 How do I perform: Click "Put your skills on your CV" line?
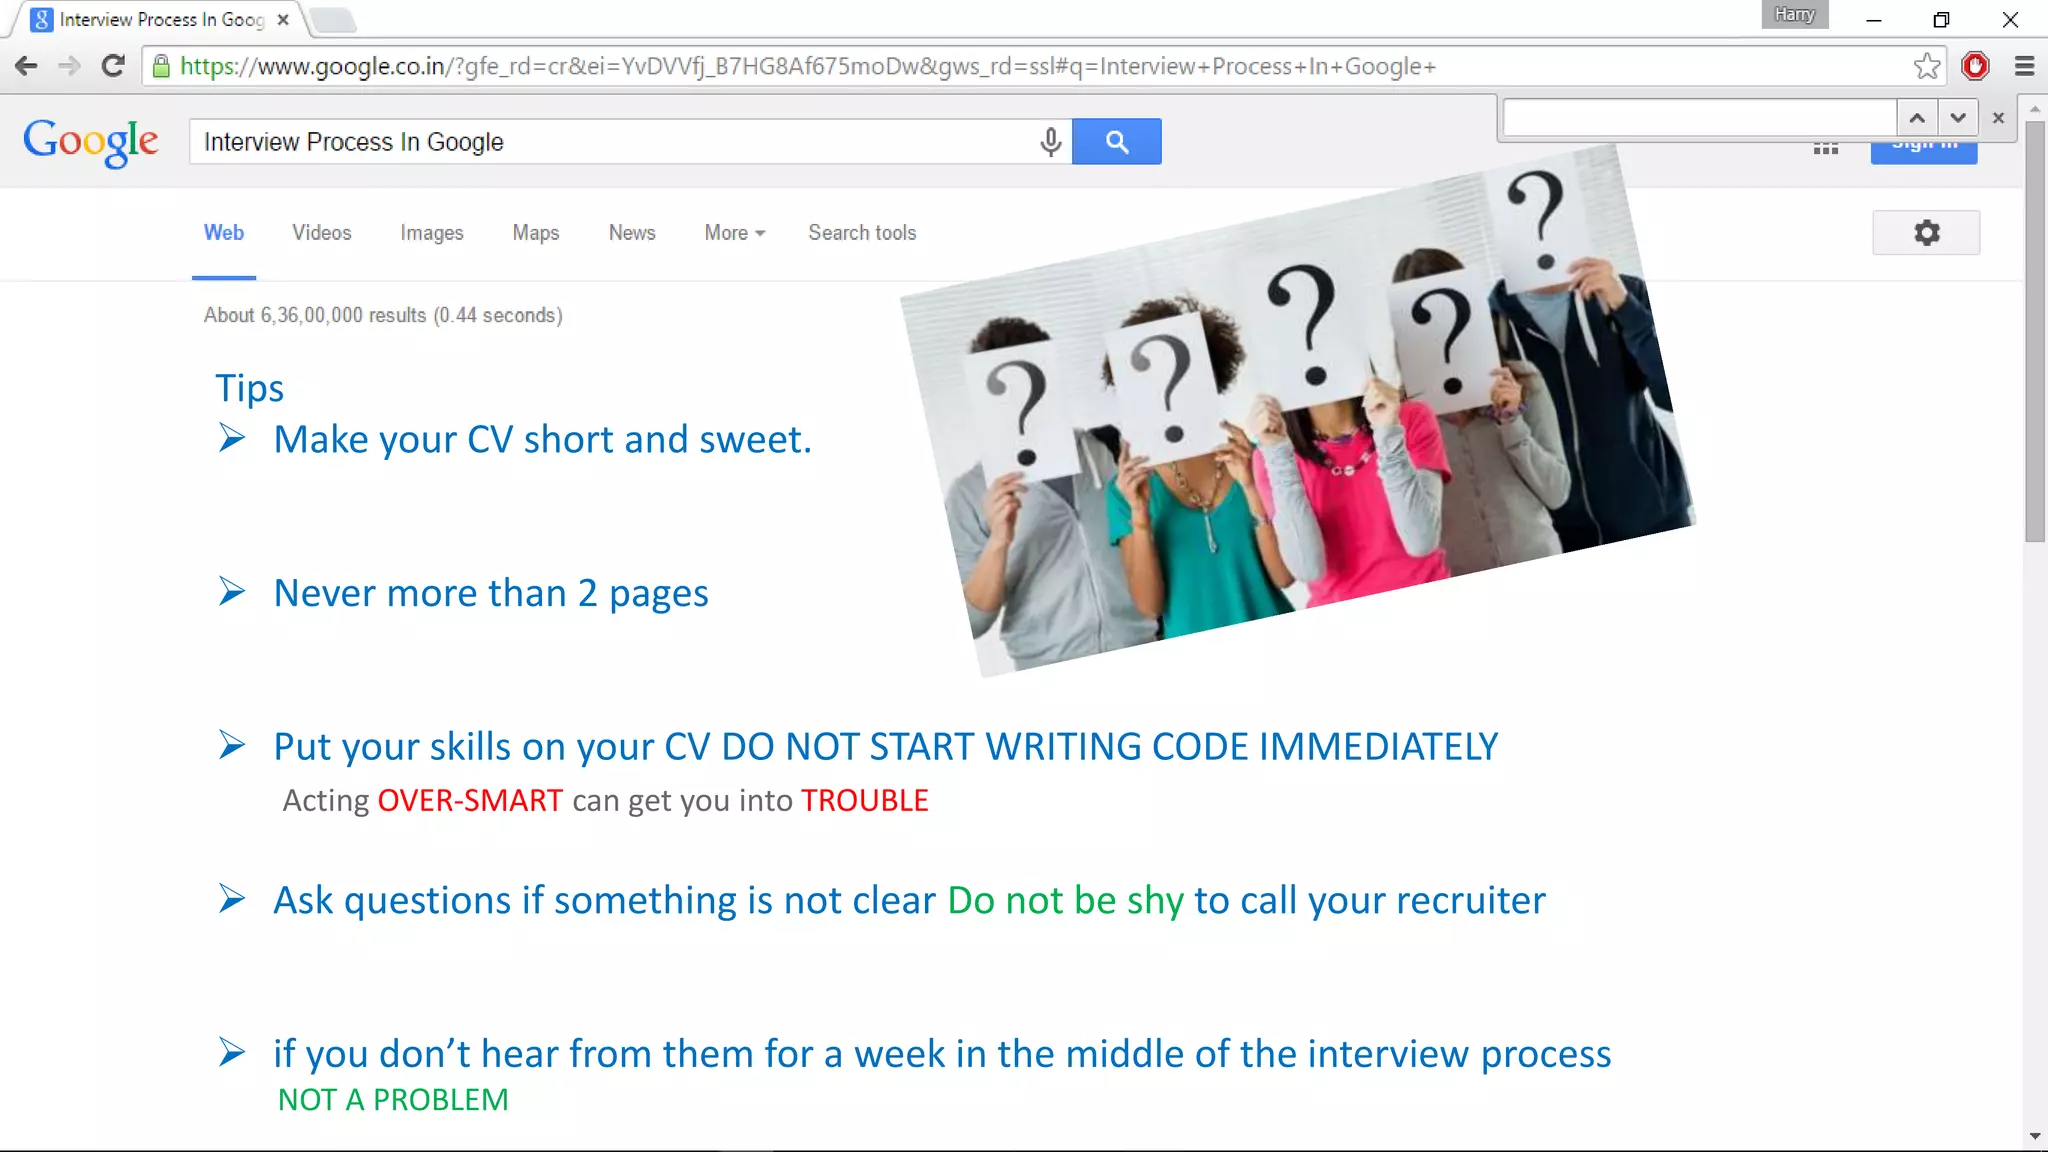[886, 747]
